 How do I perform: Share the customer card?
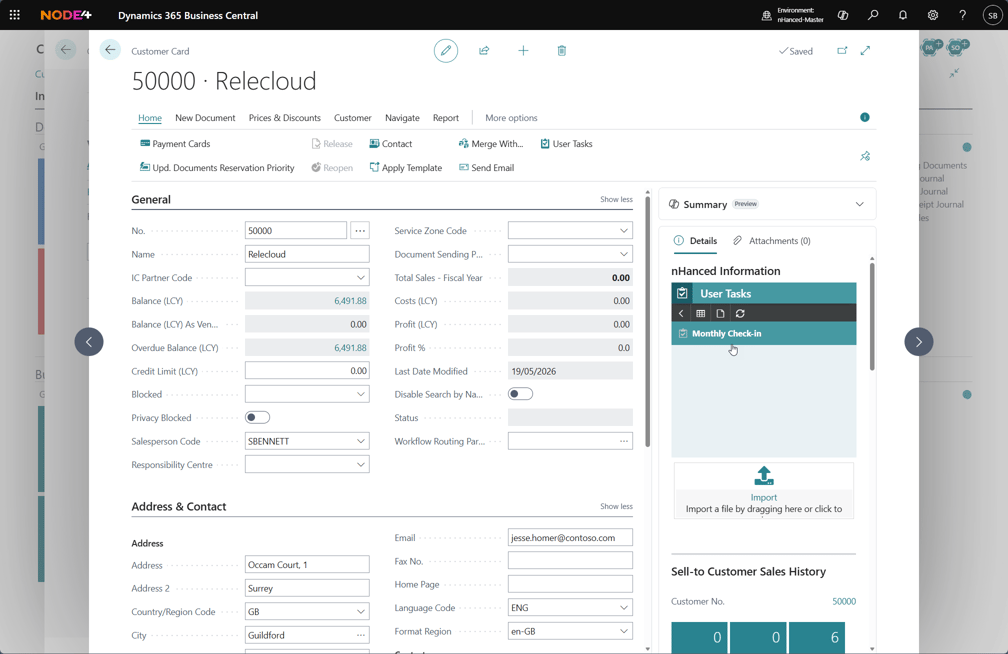(x=484, y=50)
